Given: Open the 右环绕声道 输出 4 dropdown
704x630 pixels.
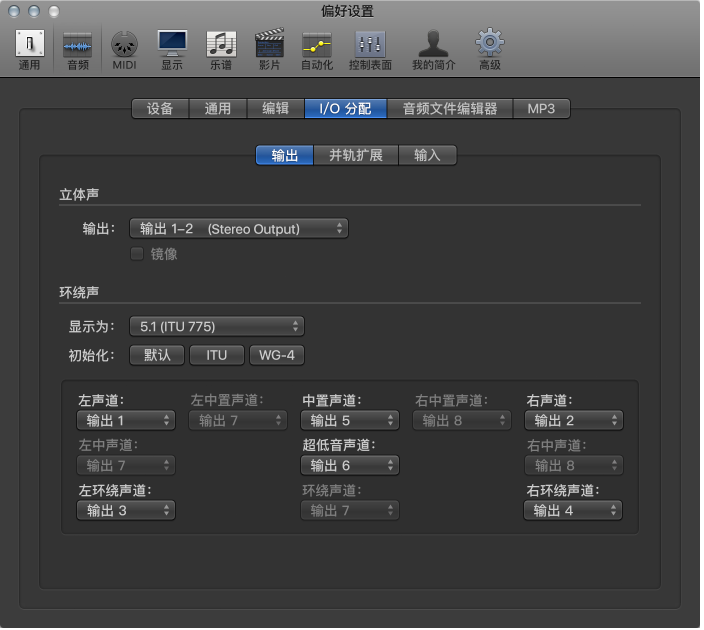Looking at the screenshot, I should click(x=573, y=511).
